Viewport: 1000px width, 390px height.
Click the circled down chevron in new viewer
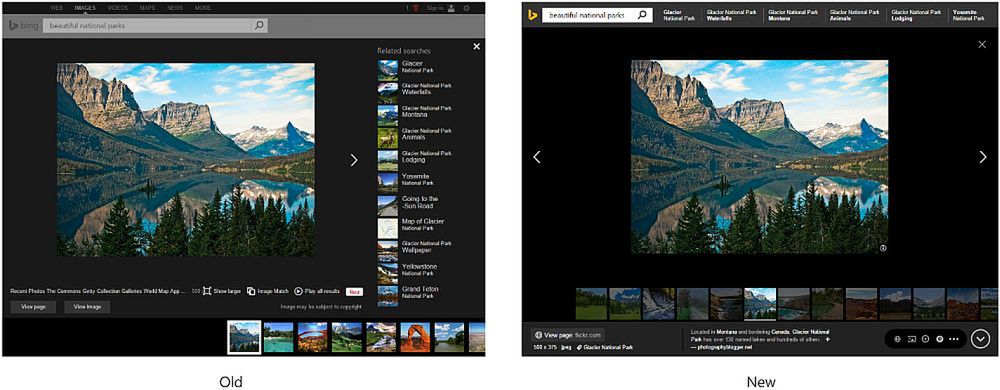point(980,339)
